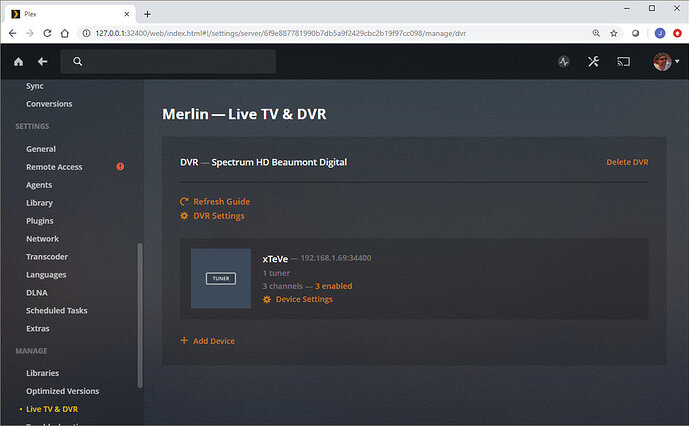Click browser back navigation arrow

(x=12, y=33)
